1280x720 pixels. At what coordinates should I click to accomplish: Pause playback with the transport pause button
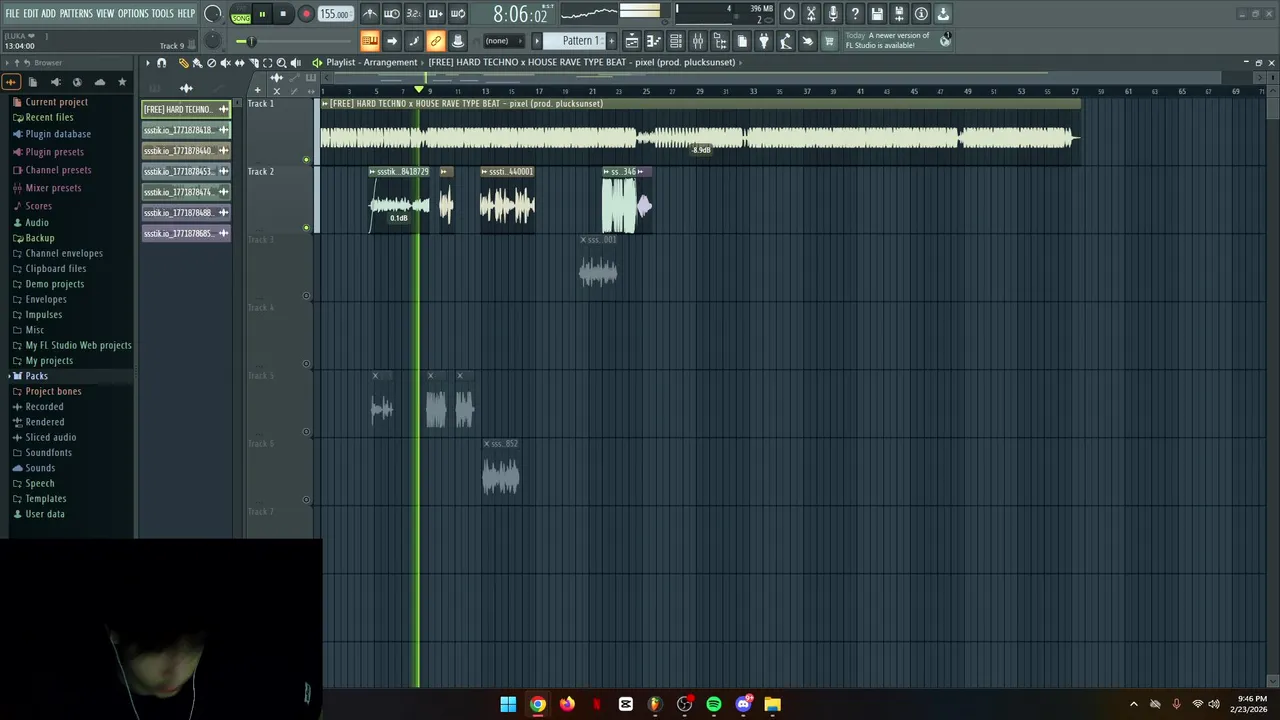262,14
